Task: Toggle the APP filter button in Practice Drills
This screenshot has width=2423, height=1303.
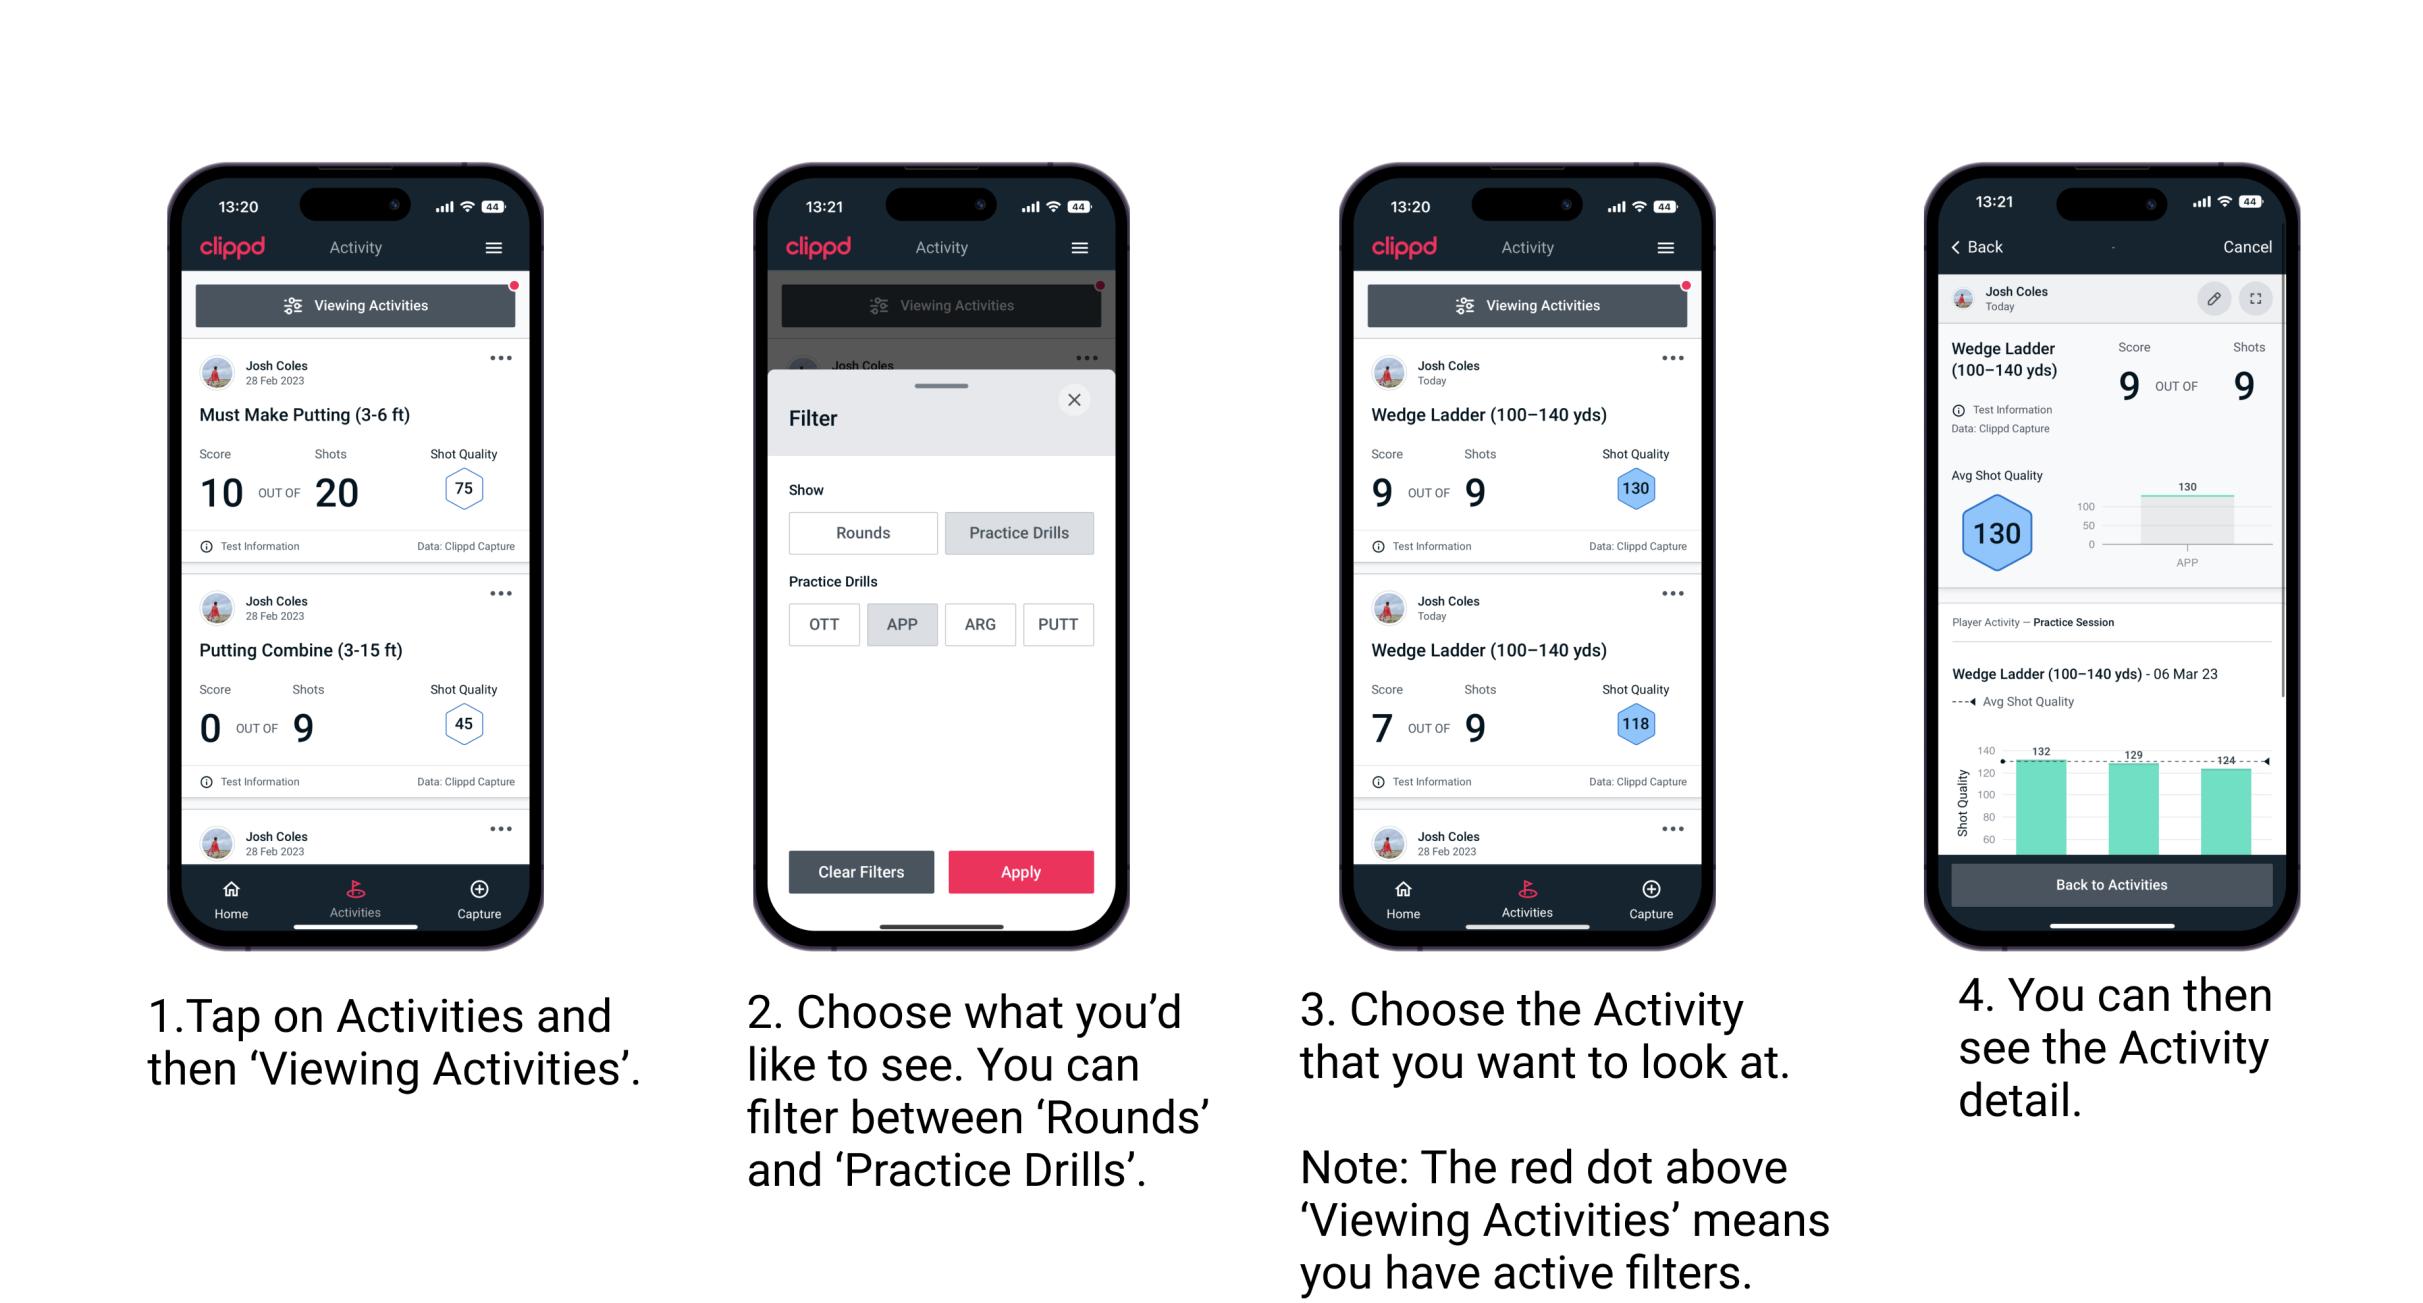Action: pyautogui.click(x=902, y=623)
